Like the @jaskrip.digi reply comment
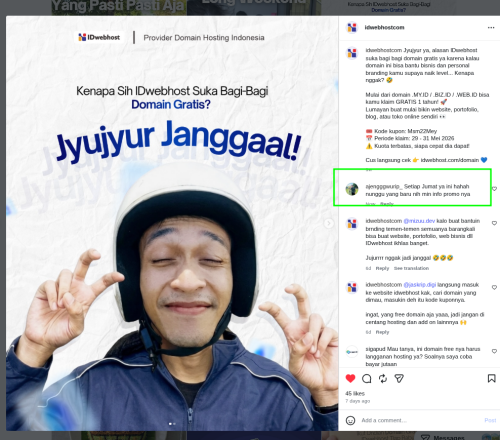This screenshot has width=500, height=440. [494, 287]
